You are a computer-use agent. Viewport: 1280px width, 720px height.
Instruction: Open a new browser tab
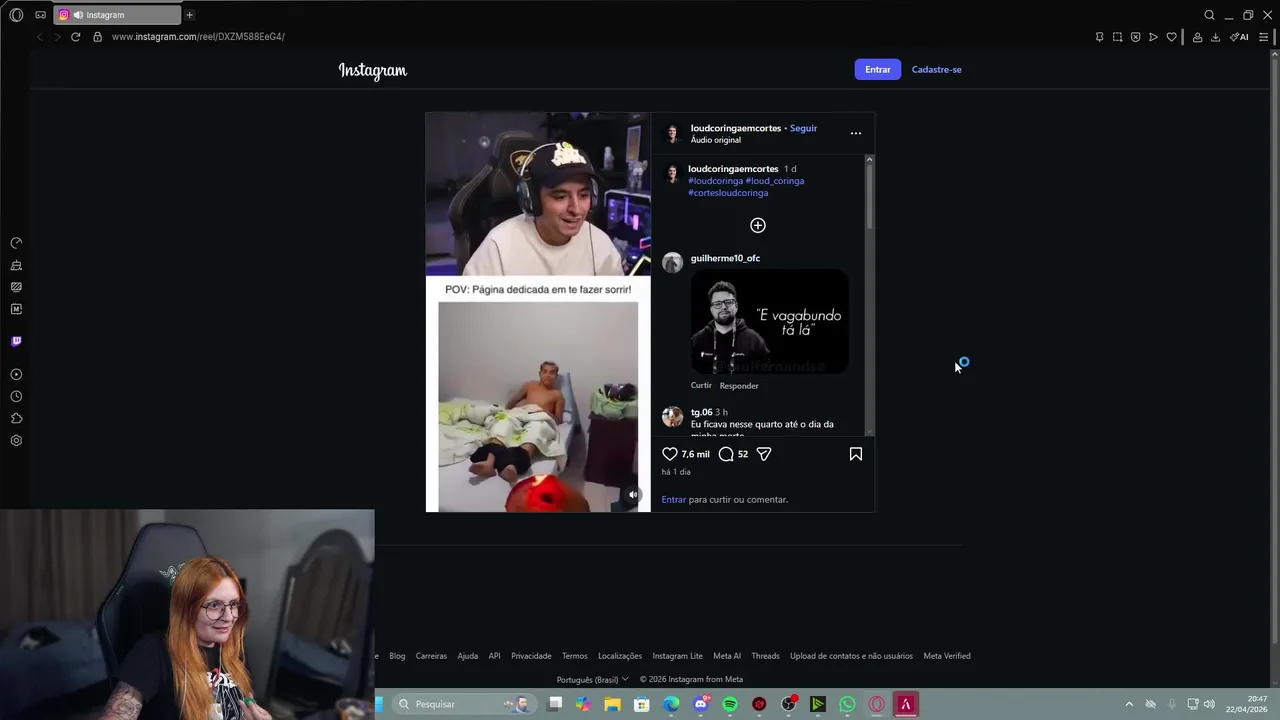point(189,15)
